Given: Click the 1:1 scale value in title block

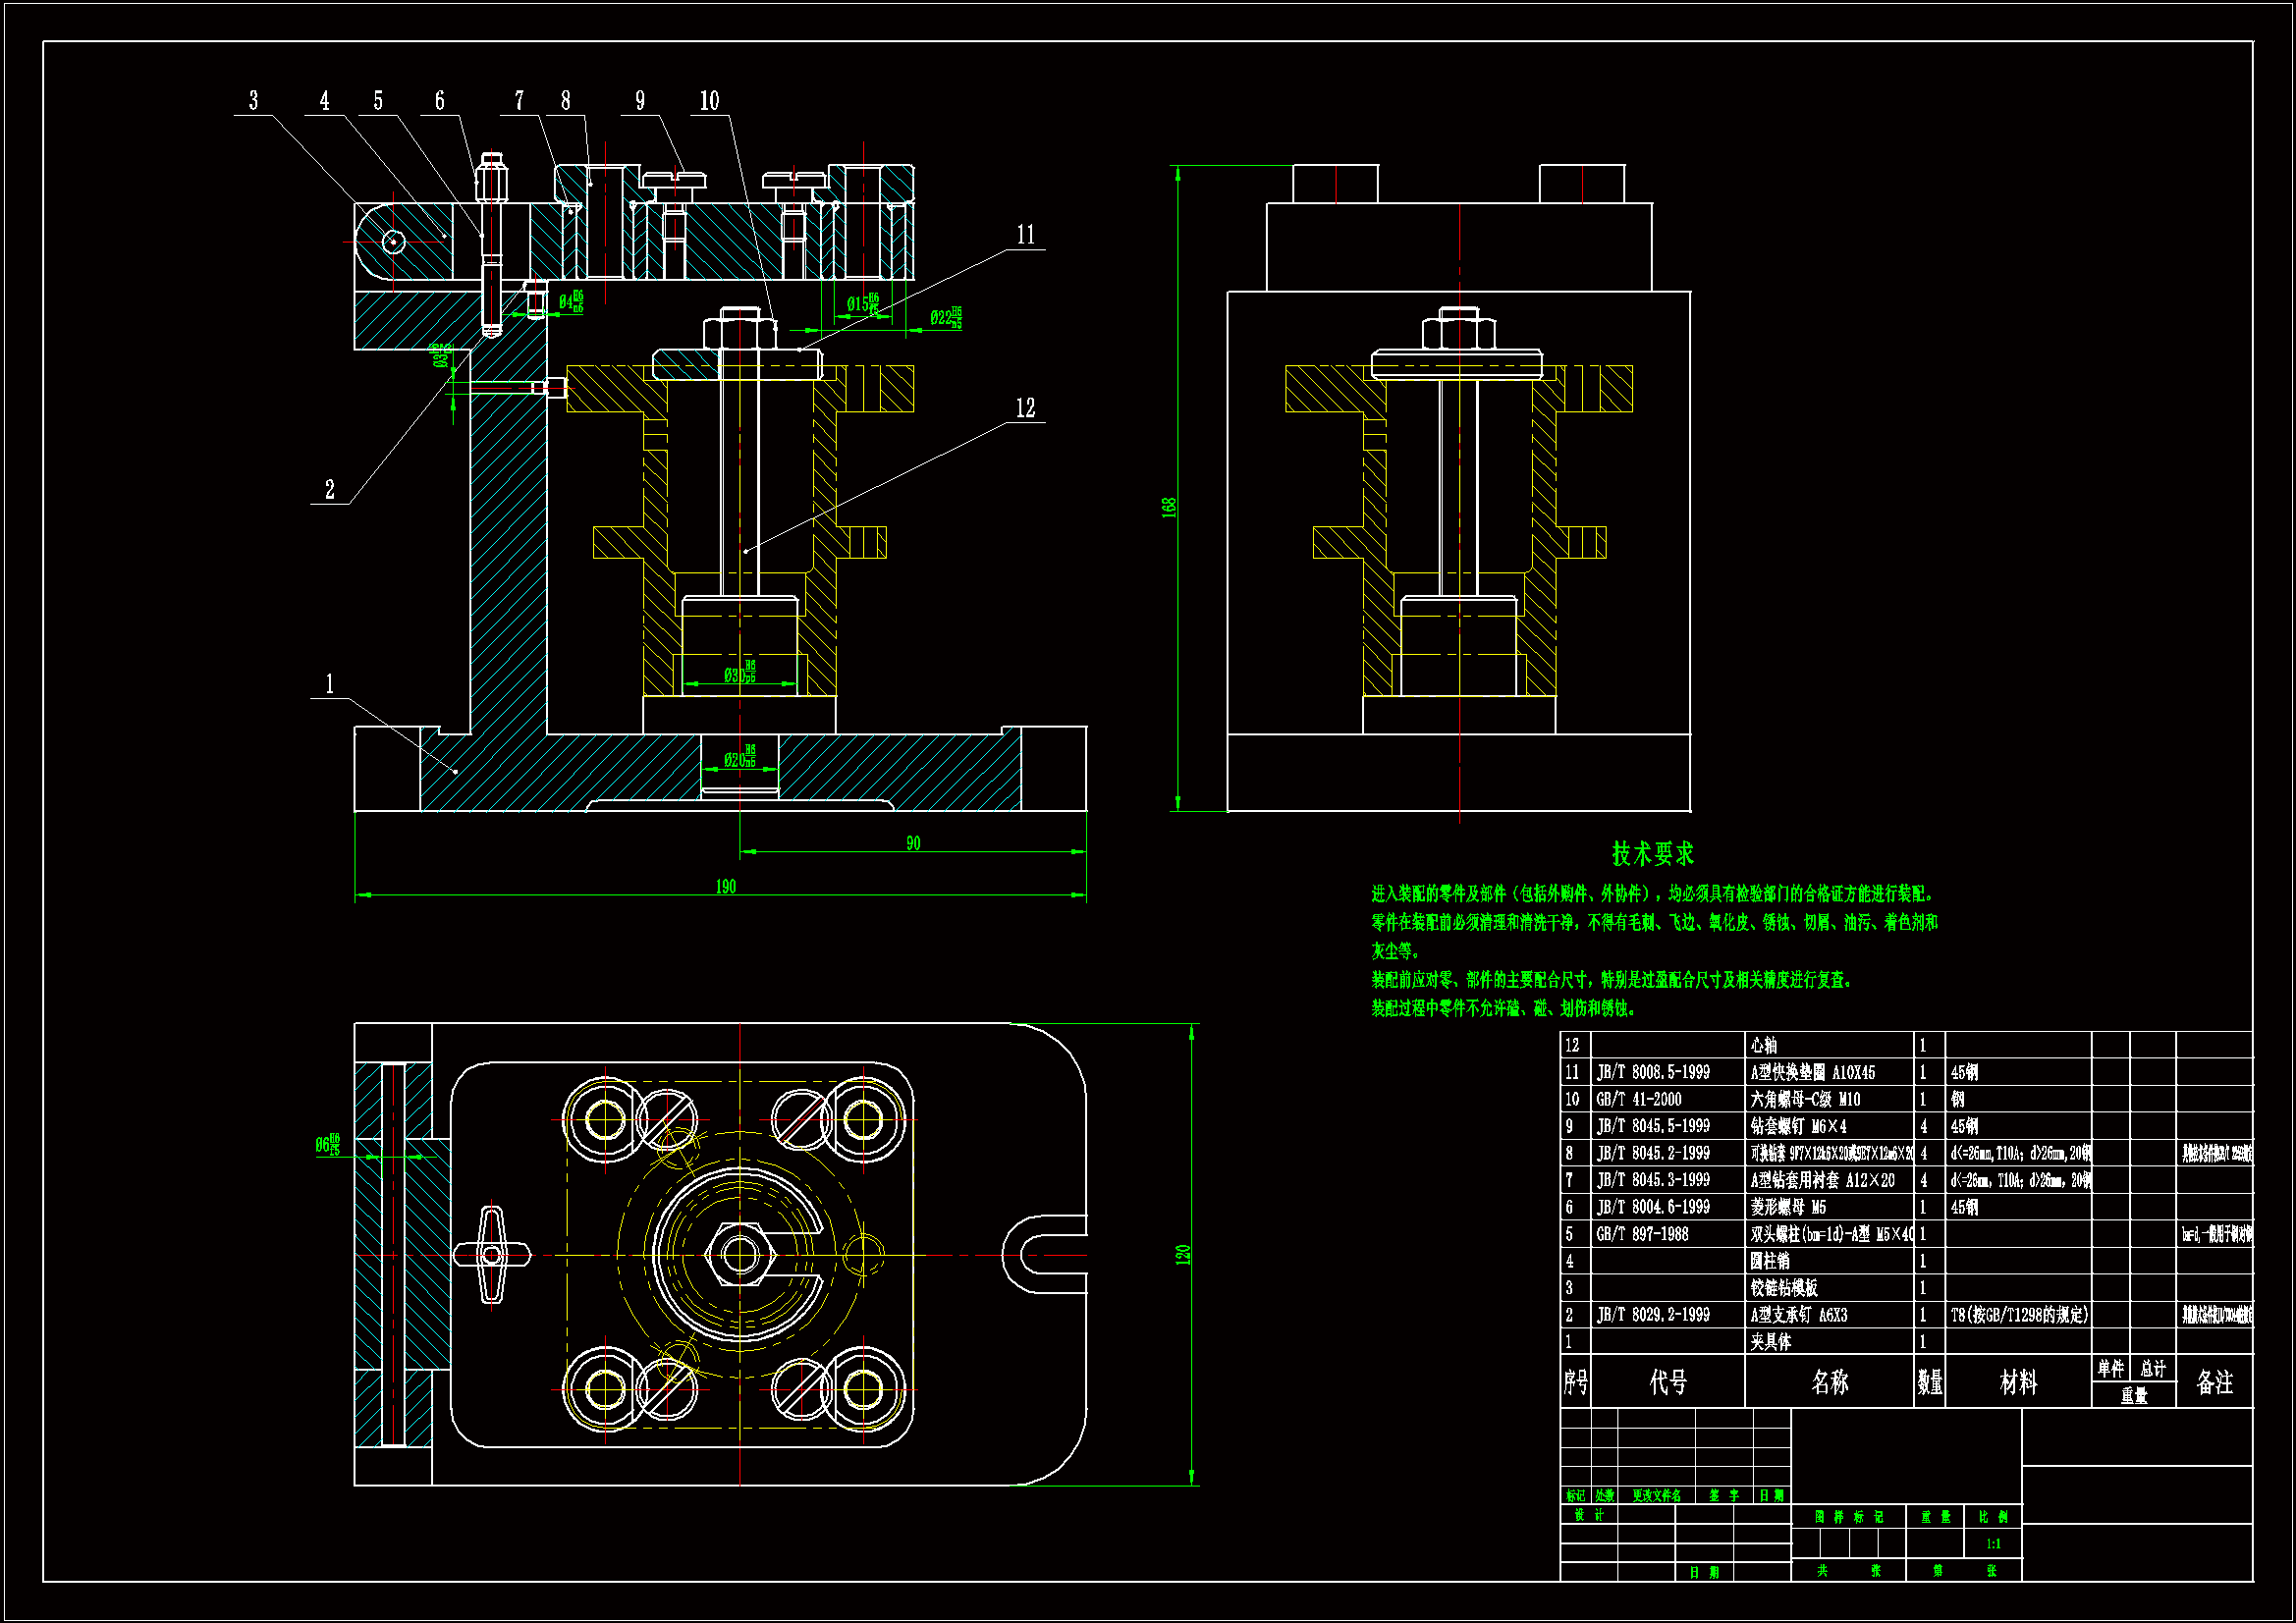Looking at the screenshot, I should tap(1993, 1544).
